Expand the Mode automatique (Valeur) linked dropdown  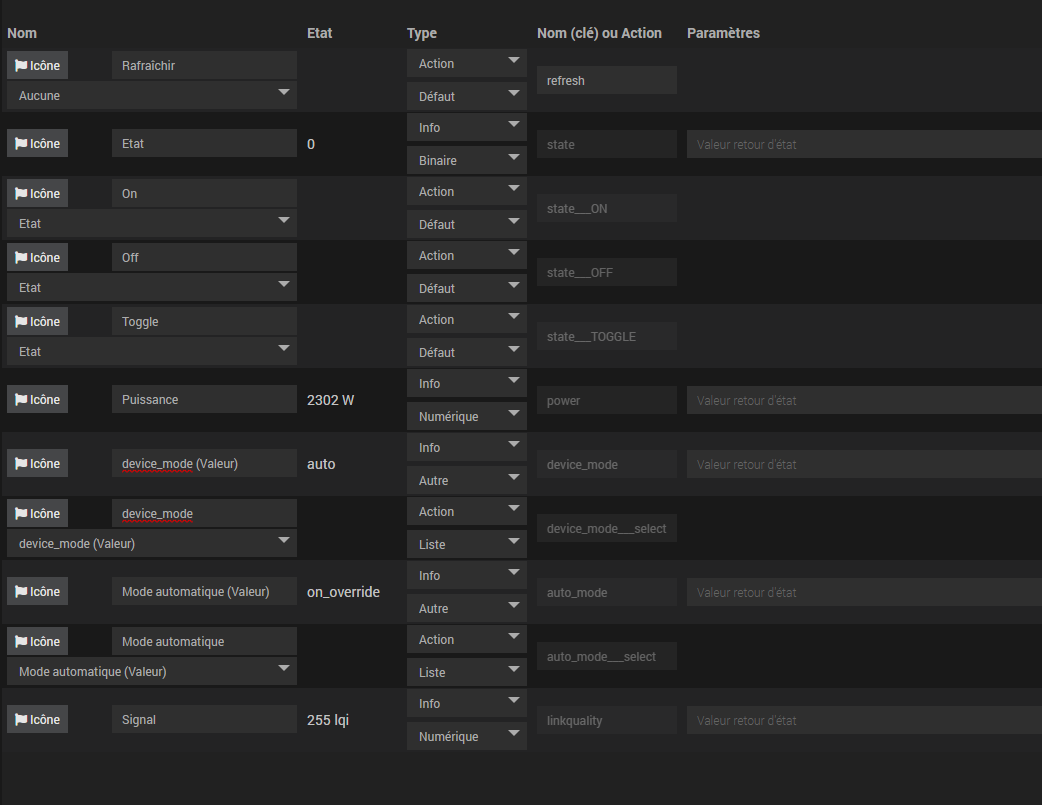tap(151, 672)
